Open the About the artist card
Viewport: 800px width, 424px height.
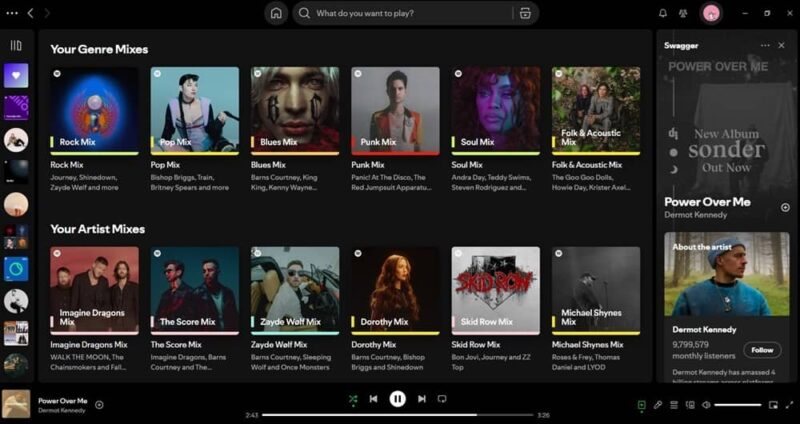tap(727, 305)
